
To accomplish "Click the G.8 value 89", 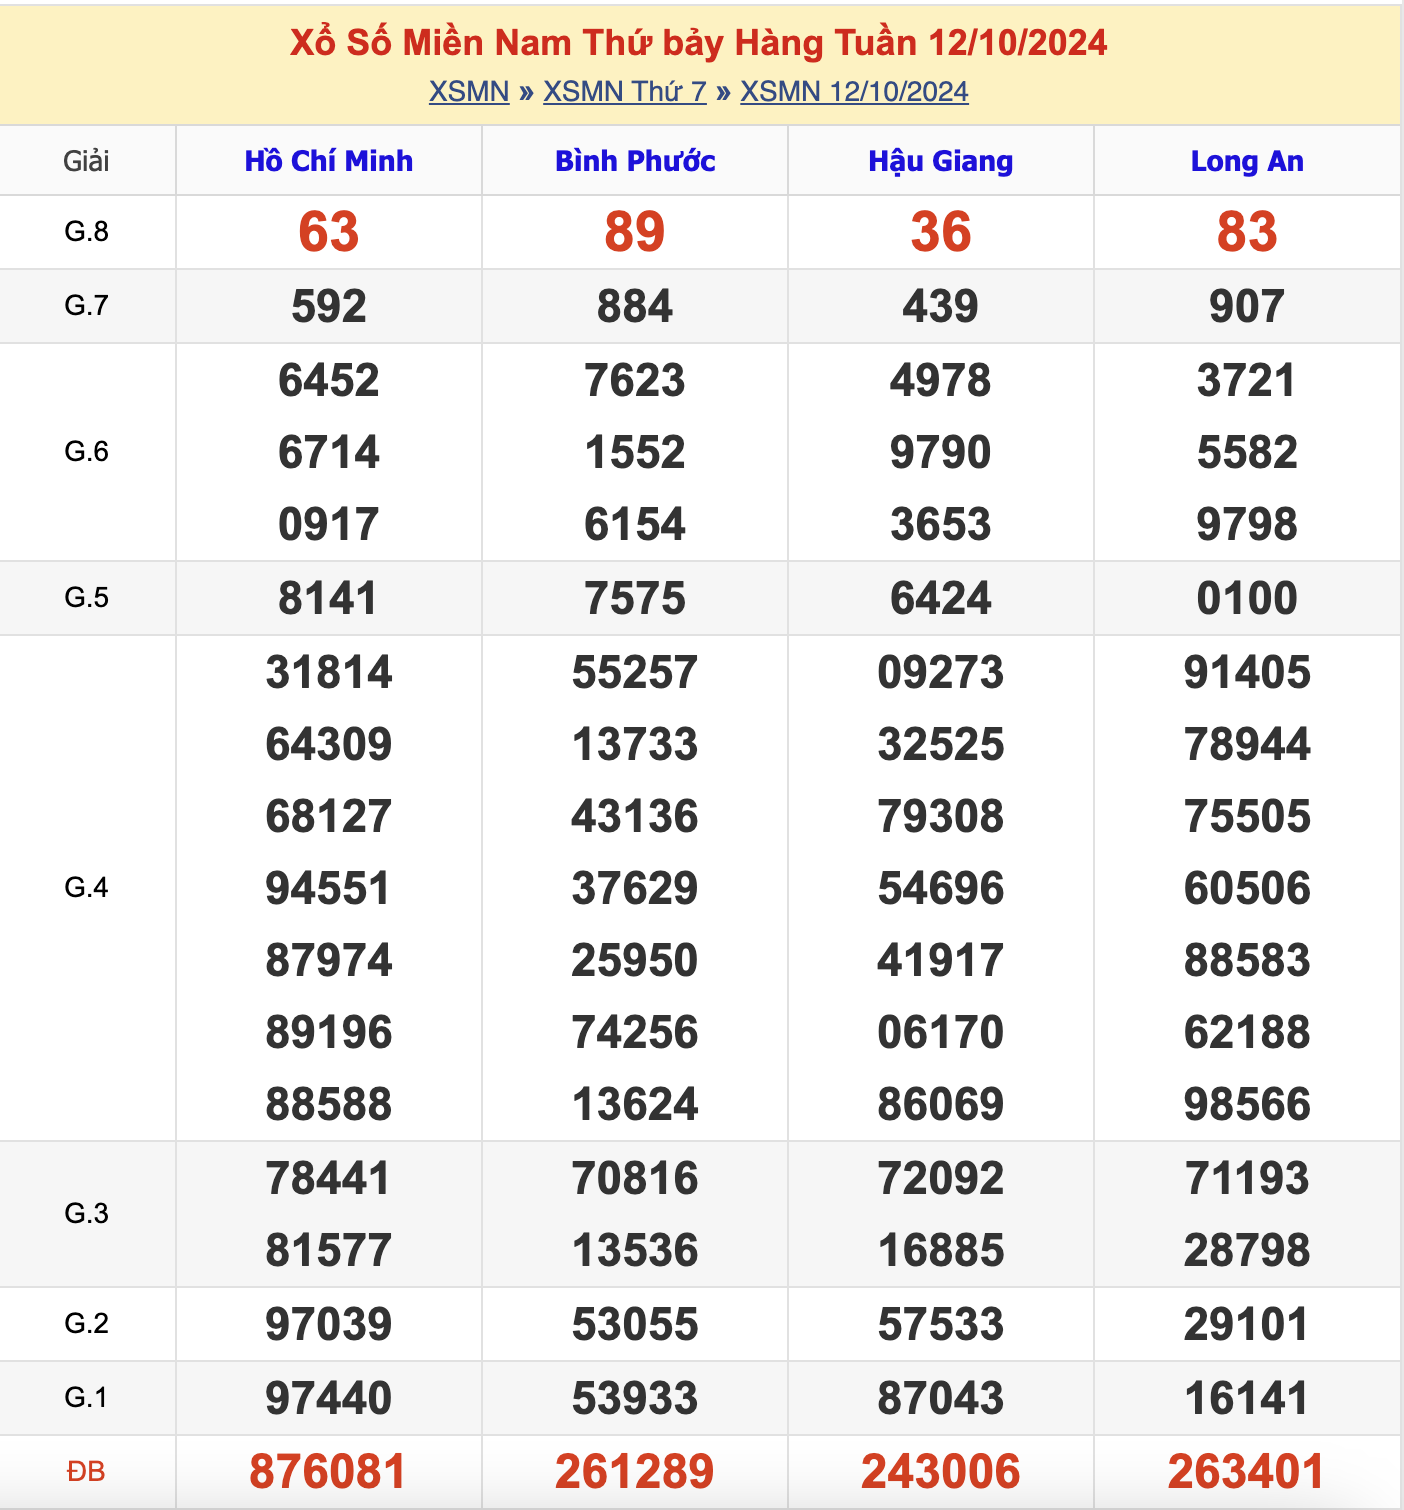I will coord(635,232).
